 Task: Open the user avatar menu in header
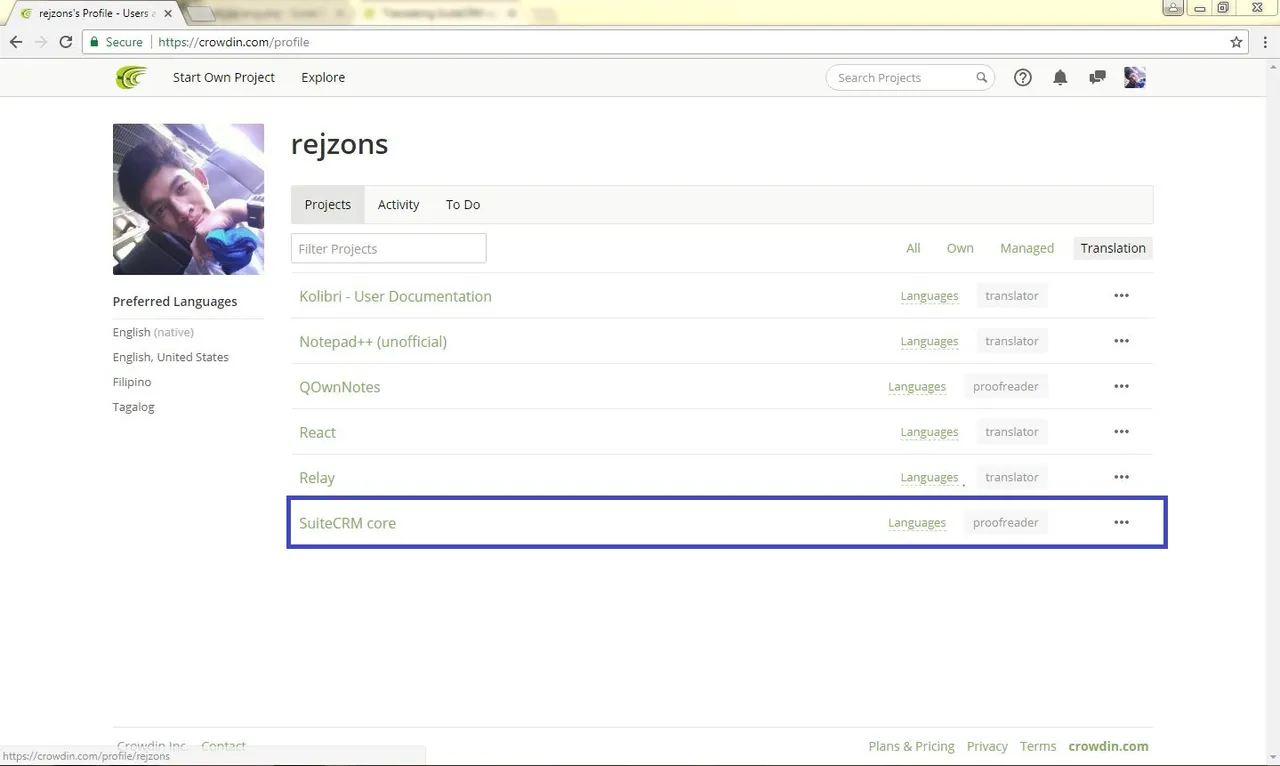(1135, 77)
